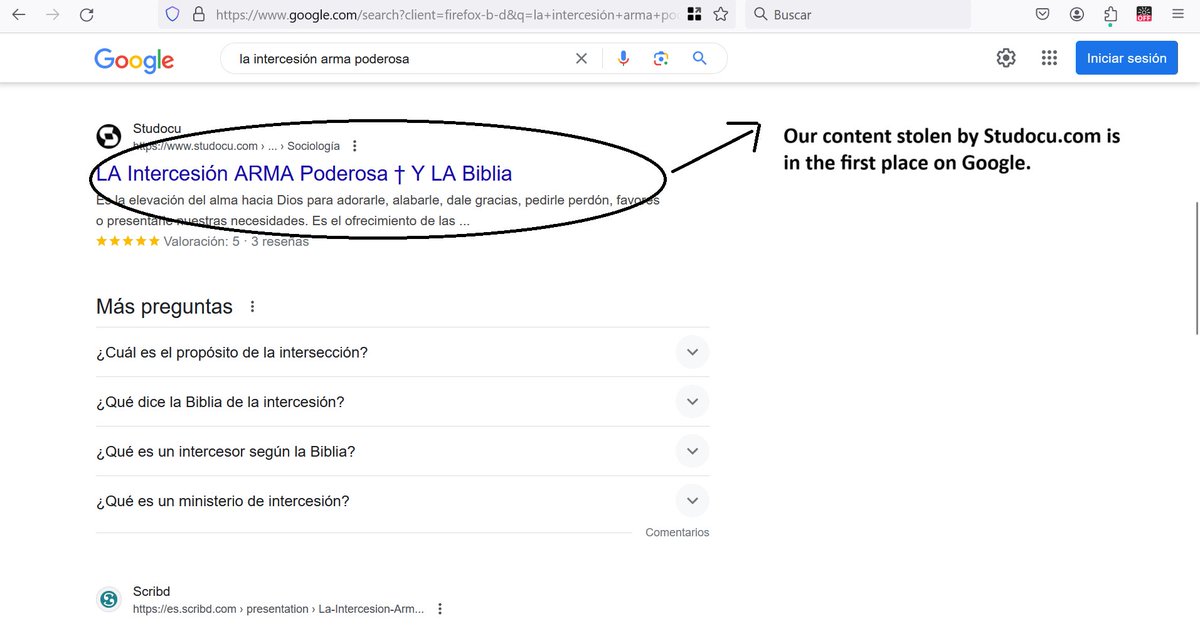Click the Iniciar sesión button

[x=1126, y=58]
